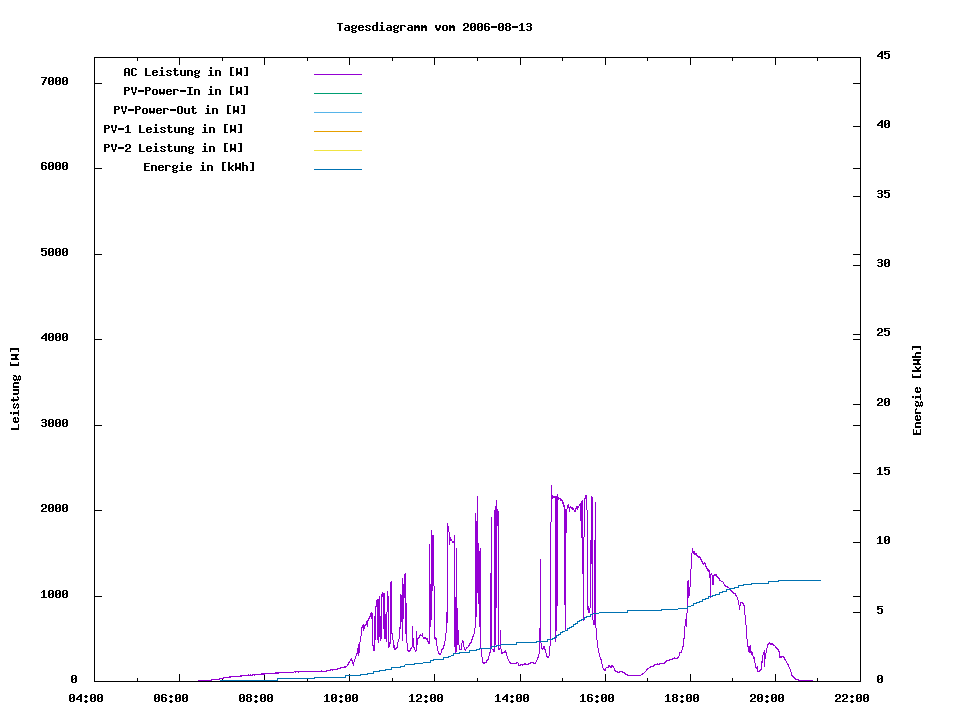Click the chart title Tagesdiagramm vom 2006-08-13
This screenshot has width=960, height=720.
point(434,27)
